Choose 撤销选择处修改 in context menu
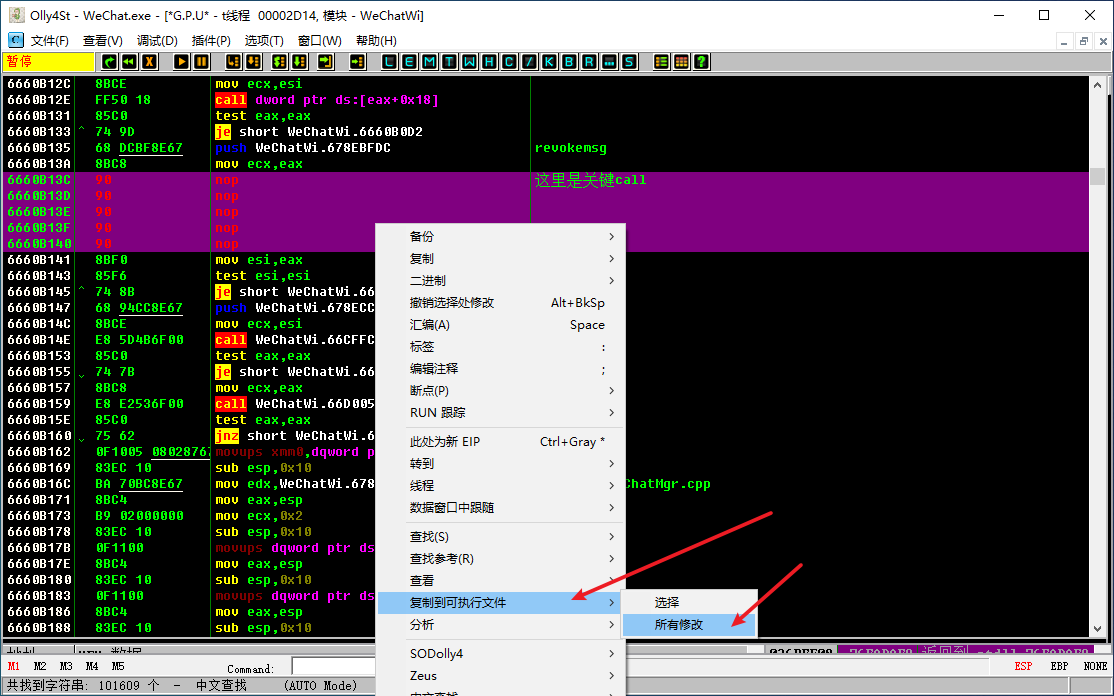Viewport: 1114px width, 696px height. (501, 303)
